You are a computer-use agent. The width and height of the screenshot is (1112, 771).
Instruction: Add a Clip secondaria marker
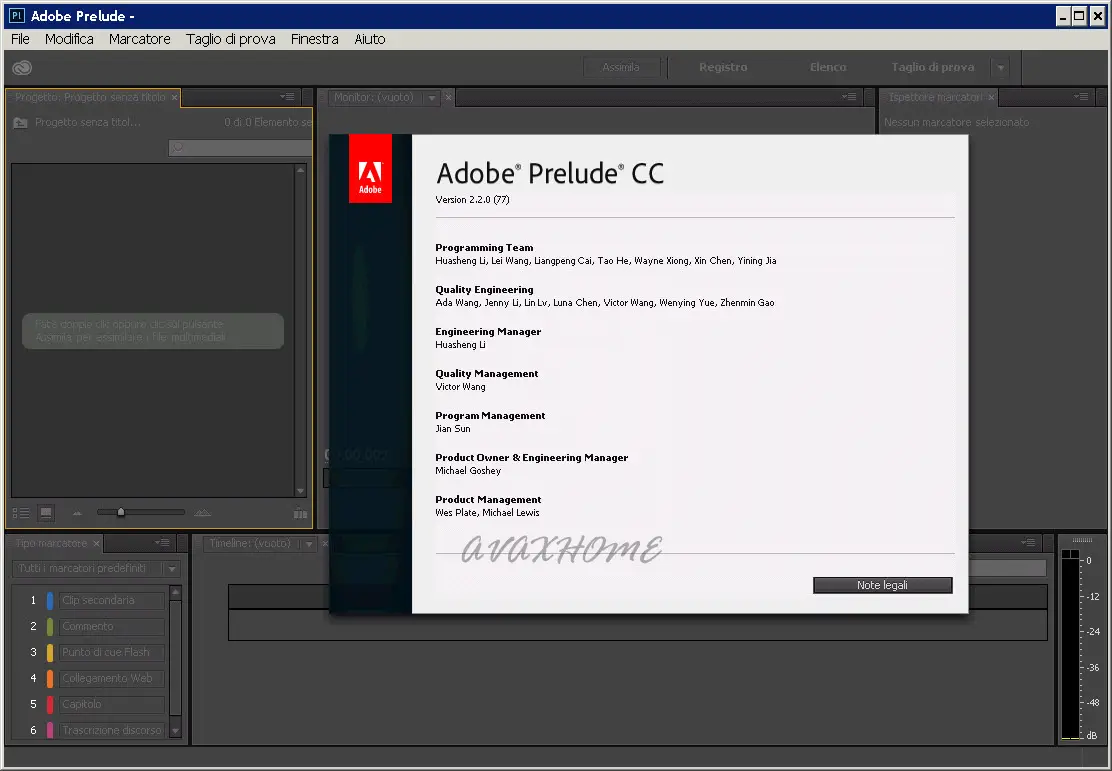click(112, 601)
